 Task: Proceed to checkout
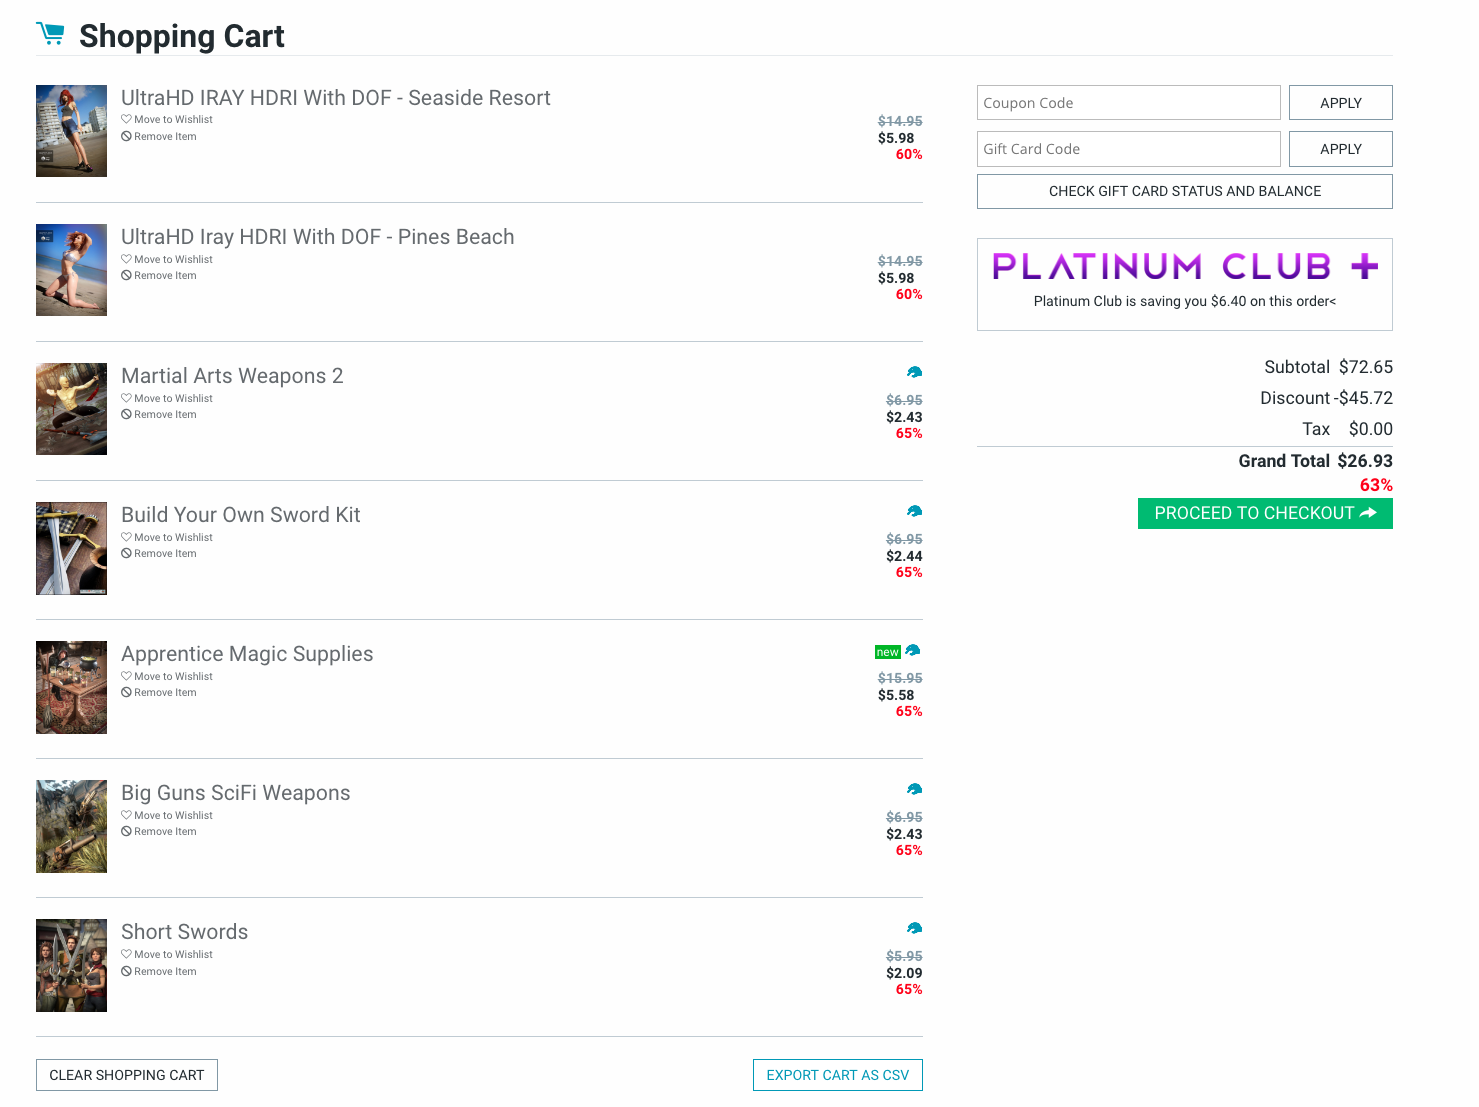(x=1264, y=513)
